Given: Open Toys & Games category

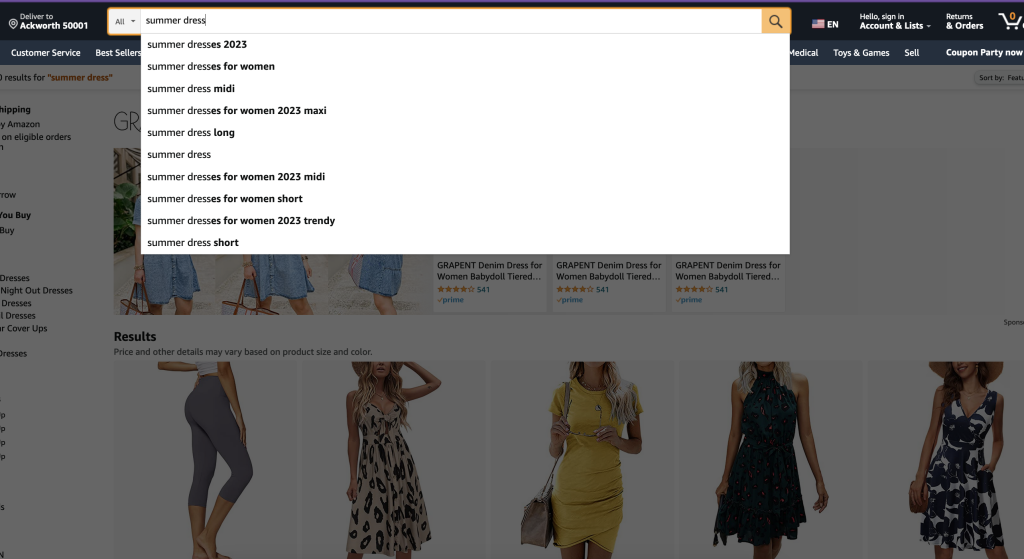Looking at the screenshot, I should click(x=861, y=53).
